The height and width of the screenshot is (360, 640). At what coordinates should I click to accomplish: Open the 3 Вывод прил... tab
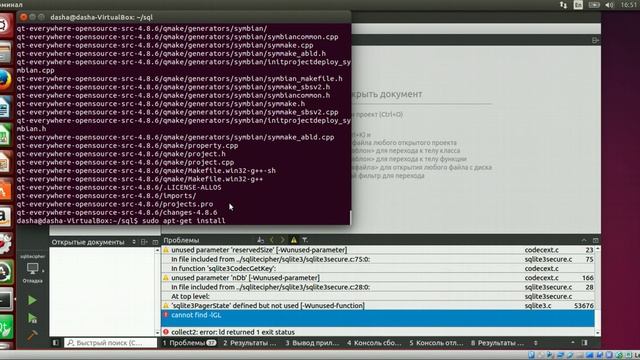click(312, 343)
